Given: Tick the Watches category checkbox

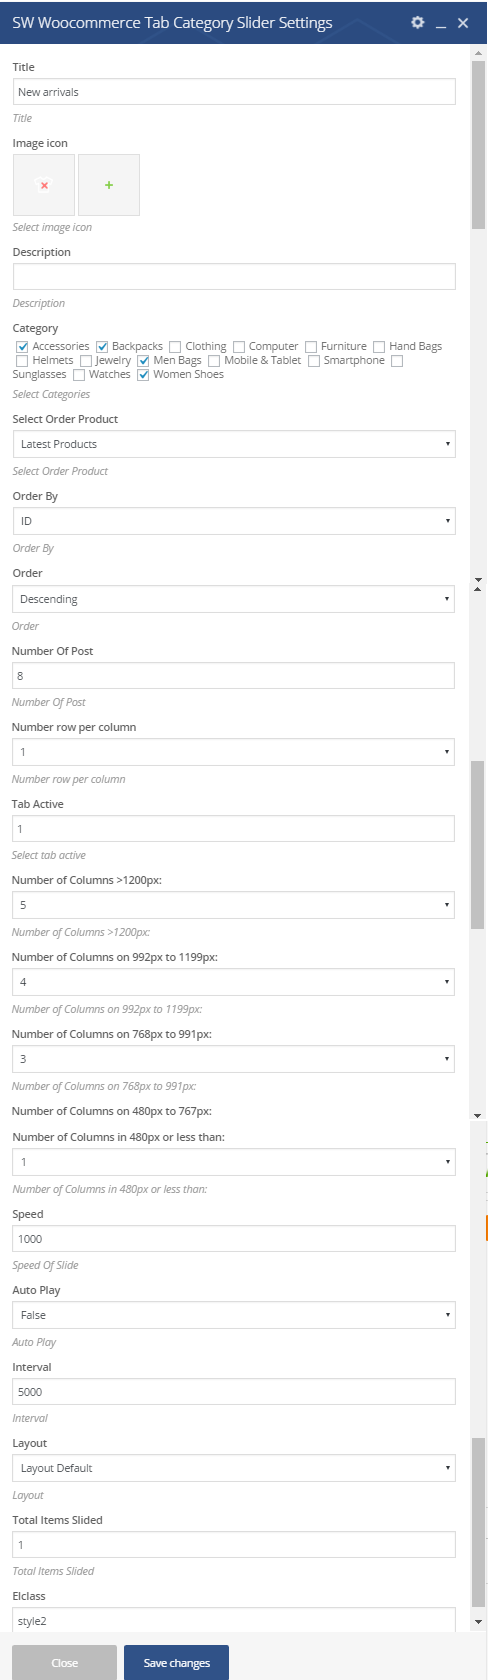Looking at the screenshot, I should [x=79, y=374].
